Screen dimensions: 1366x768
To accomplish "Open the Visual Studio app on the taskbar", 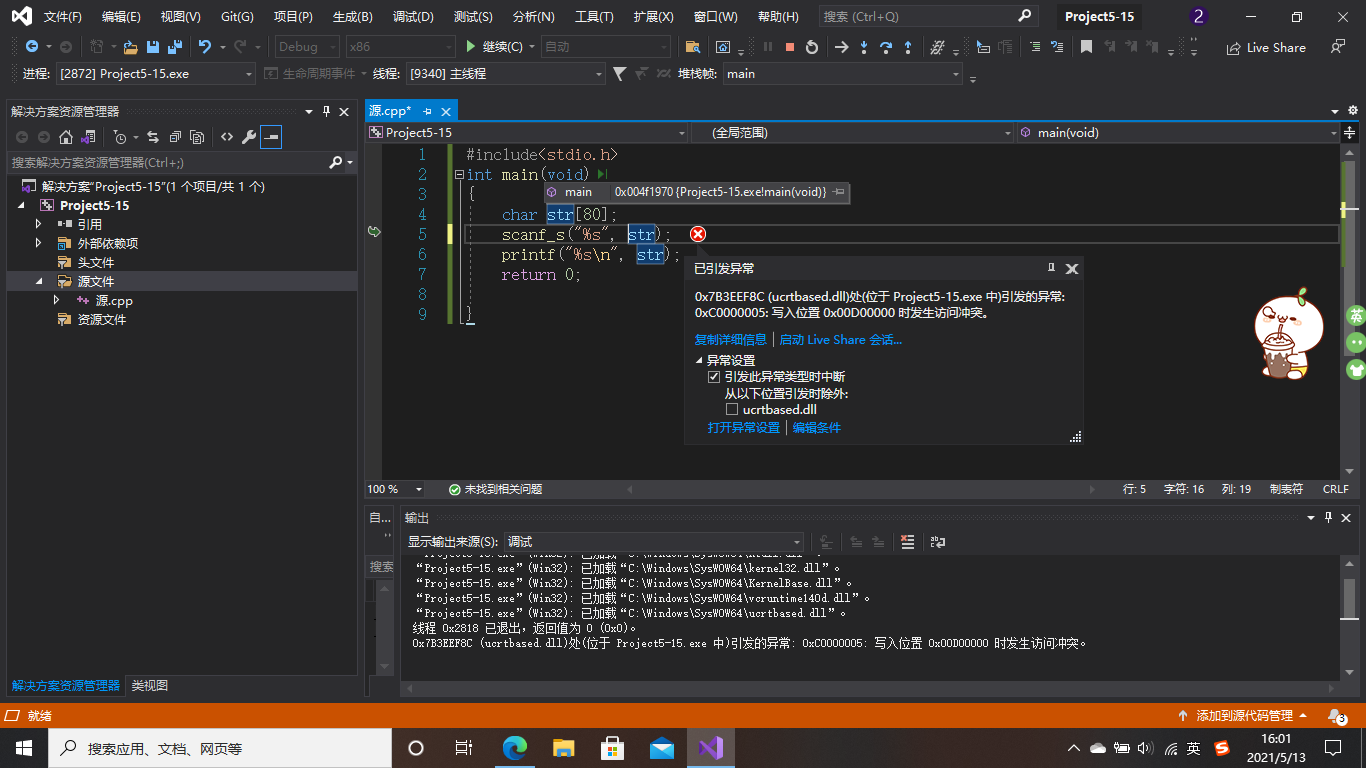I will tap(711, 748).
